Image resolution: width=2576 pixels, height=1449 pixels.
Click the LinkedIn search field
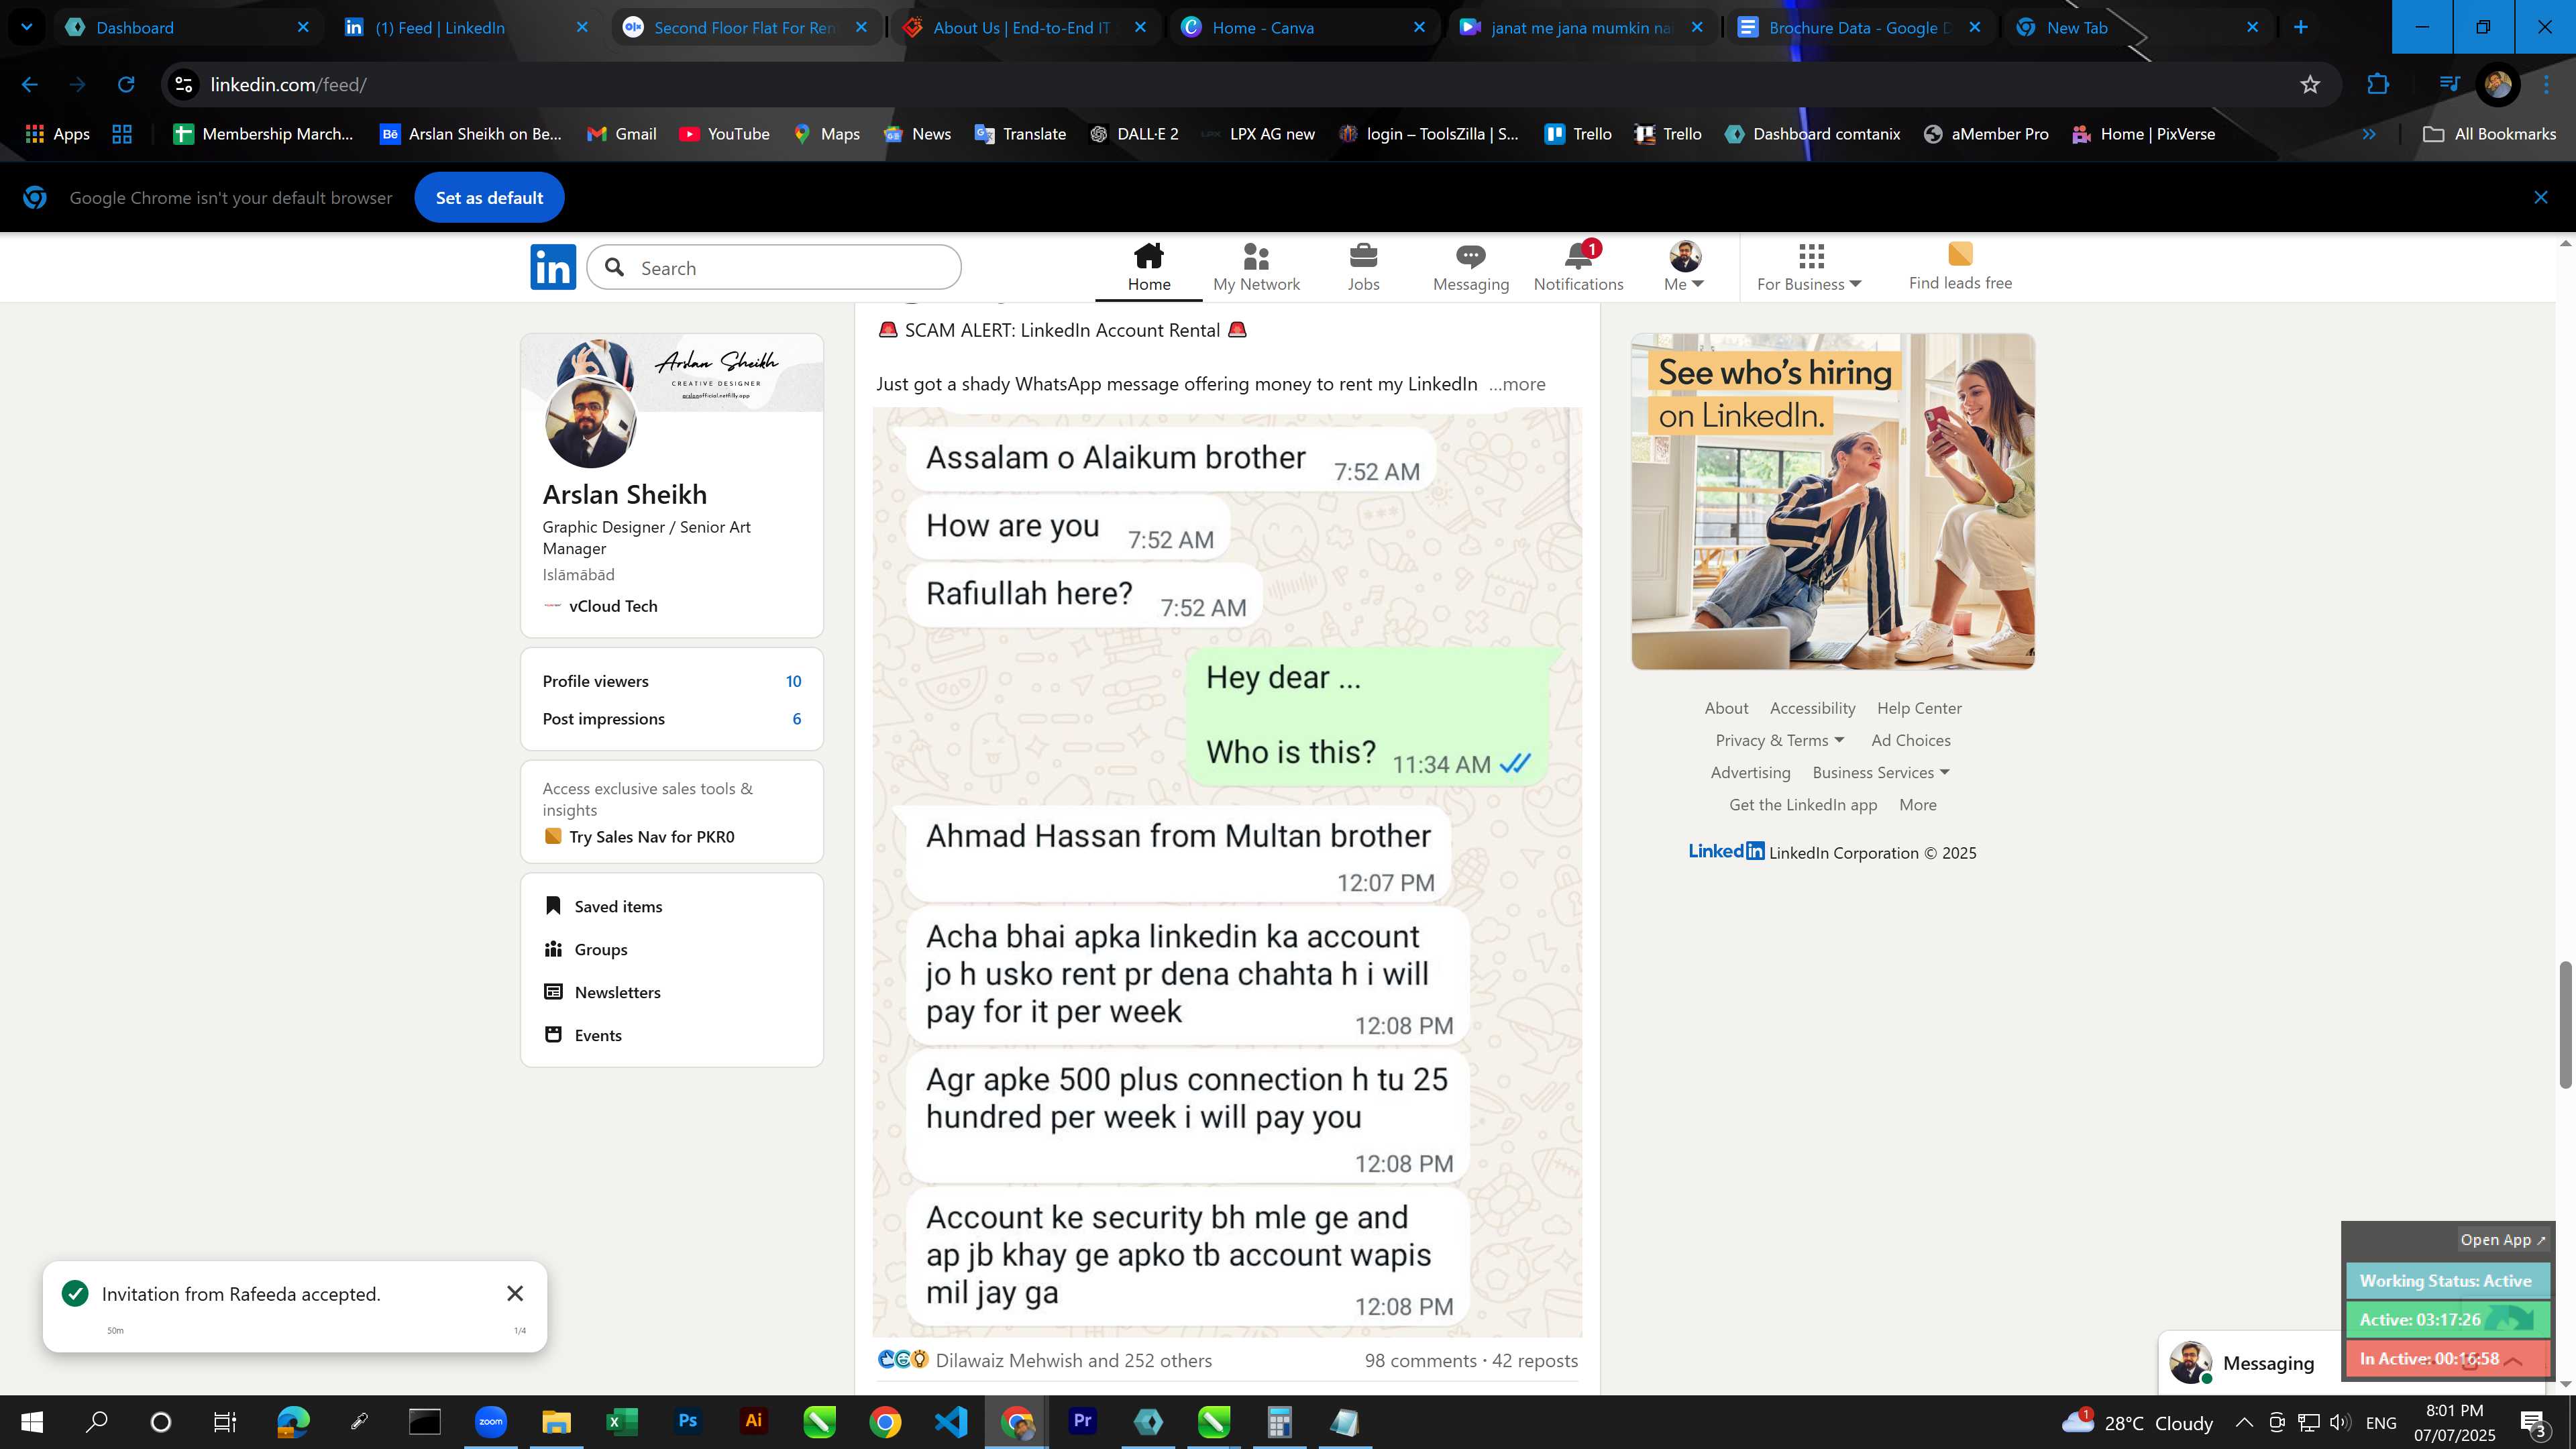(x=774, y=268)
